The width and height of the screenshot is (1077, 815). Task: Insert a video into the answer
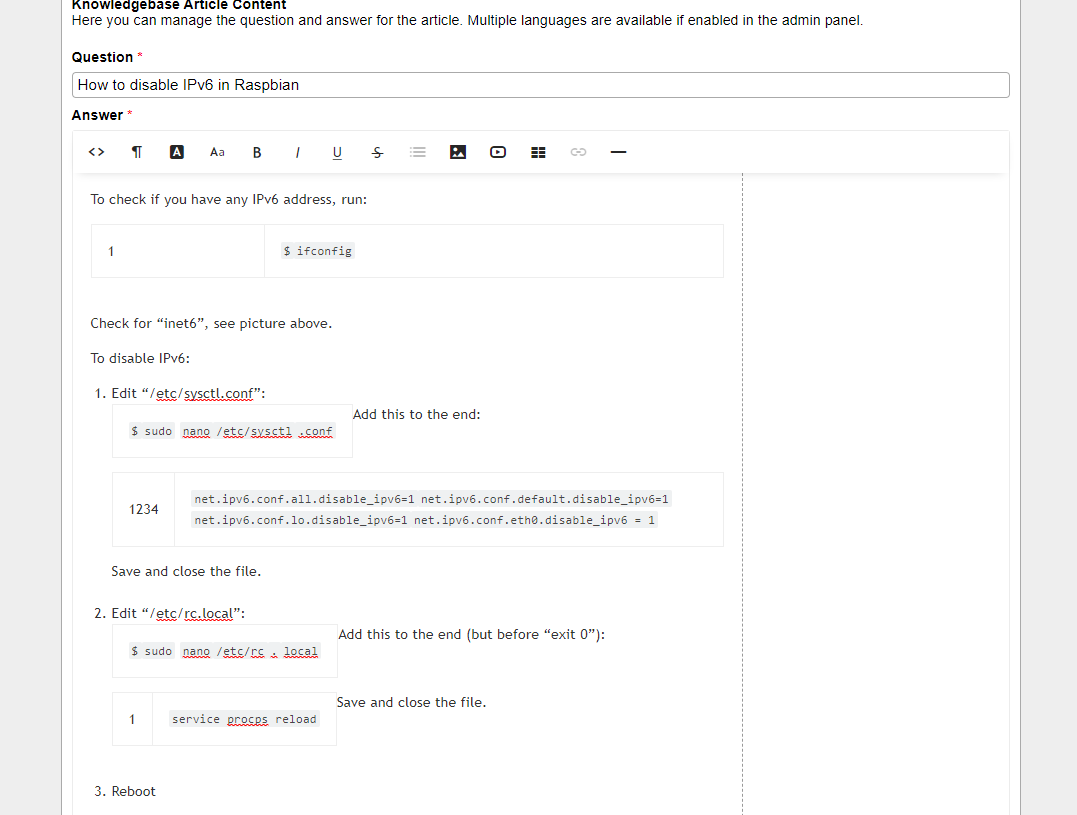coord(498,153)
